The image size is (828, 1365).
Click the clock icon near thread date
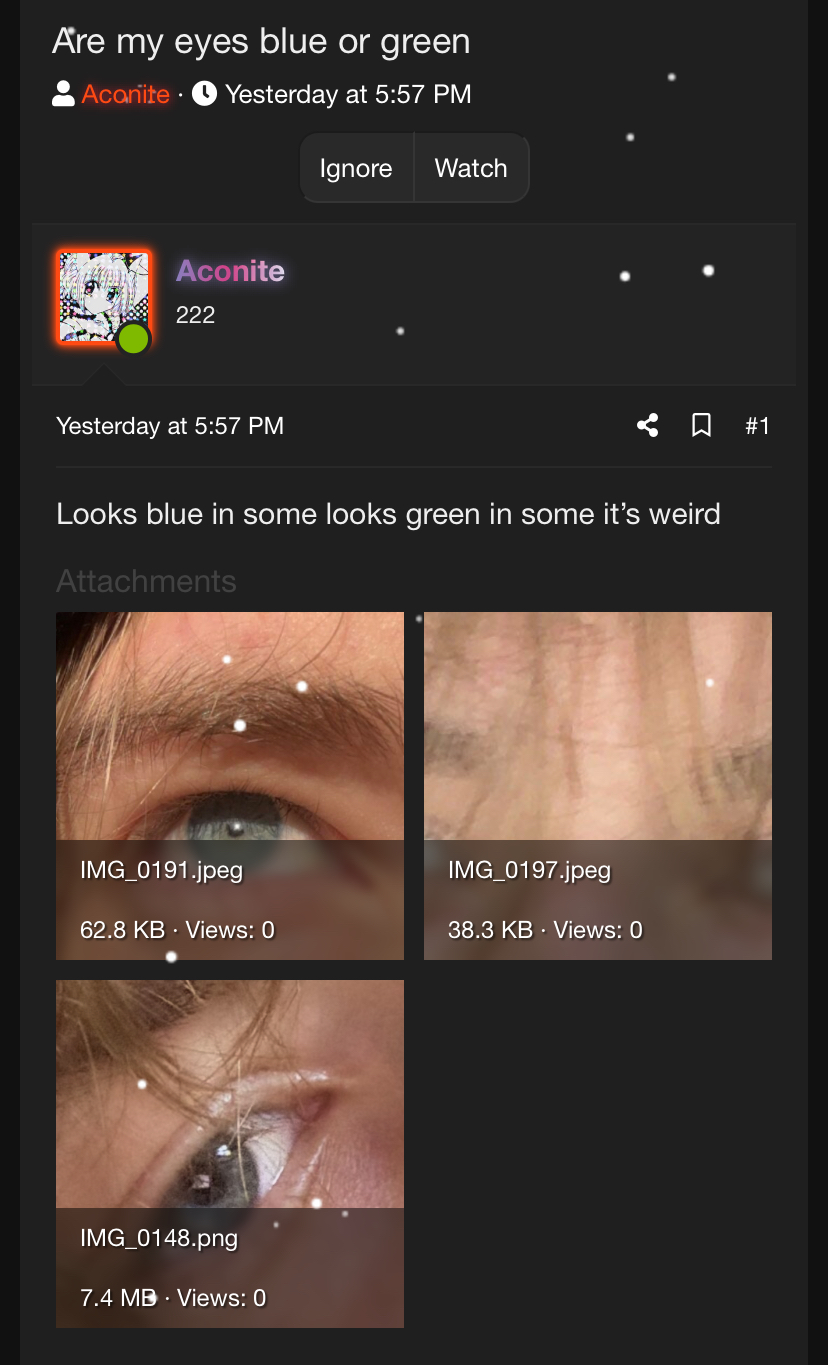click(x=204, y=94)
